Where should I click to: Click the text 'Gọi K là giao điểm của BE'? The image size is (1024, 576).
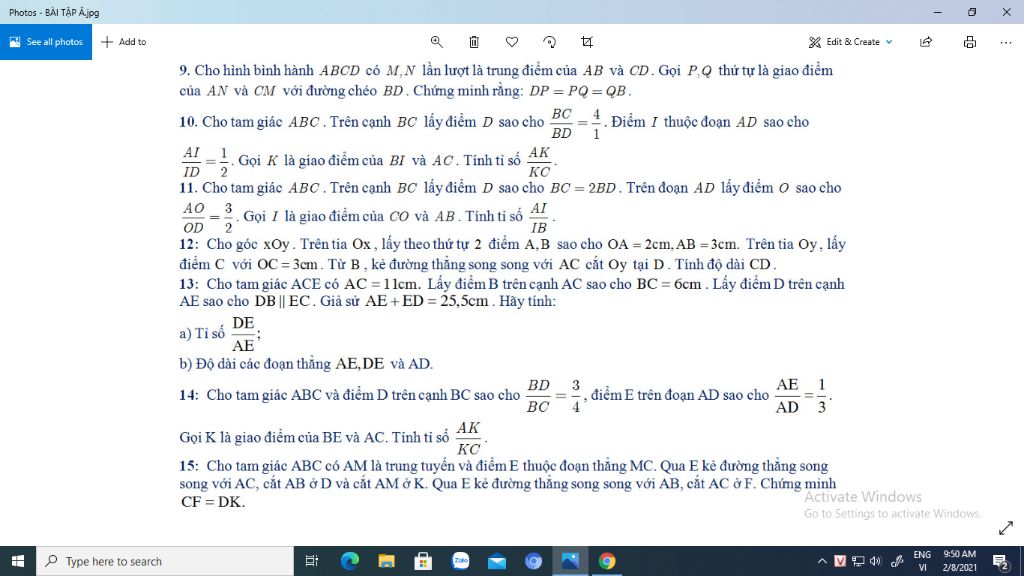[x=260, y=438]
